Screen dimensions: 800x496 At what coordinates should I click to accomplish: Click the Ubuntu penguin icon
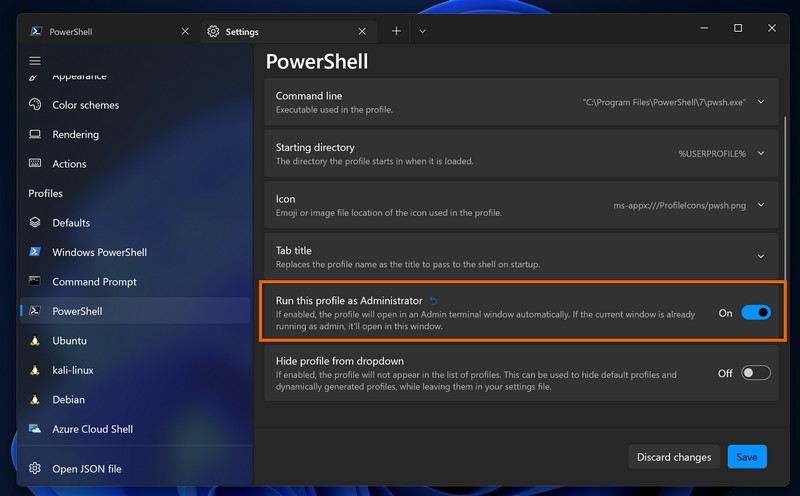coord(35,340)
